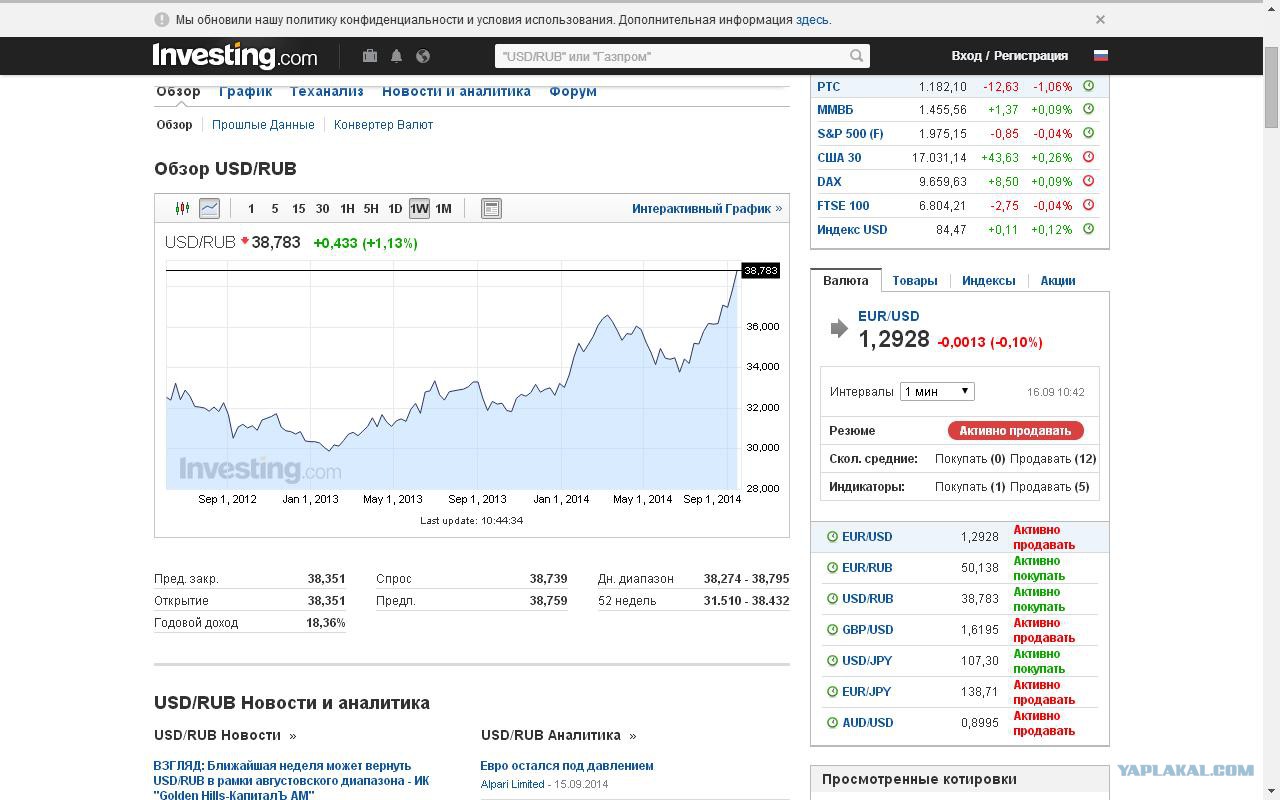Open Новости и аналитика tab

tap(456, 91)
